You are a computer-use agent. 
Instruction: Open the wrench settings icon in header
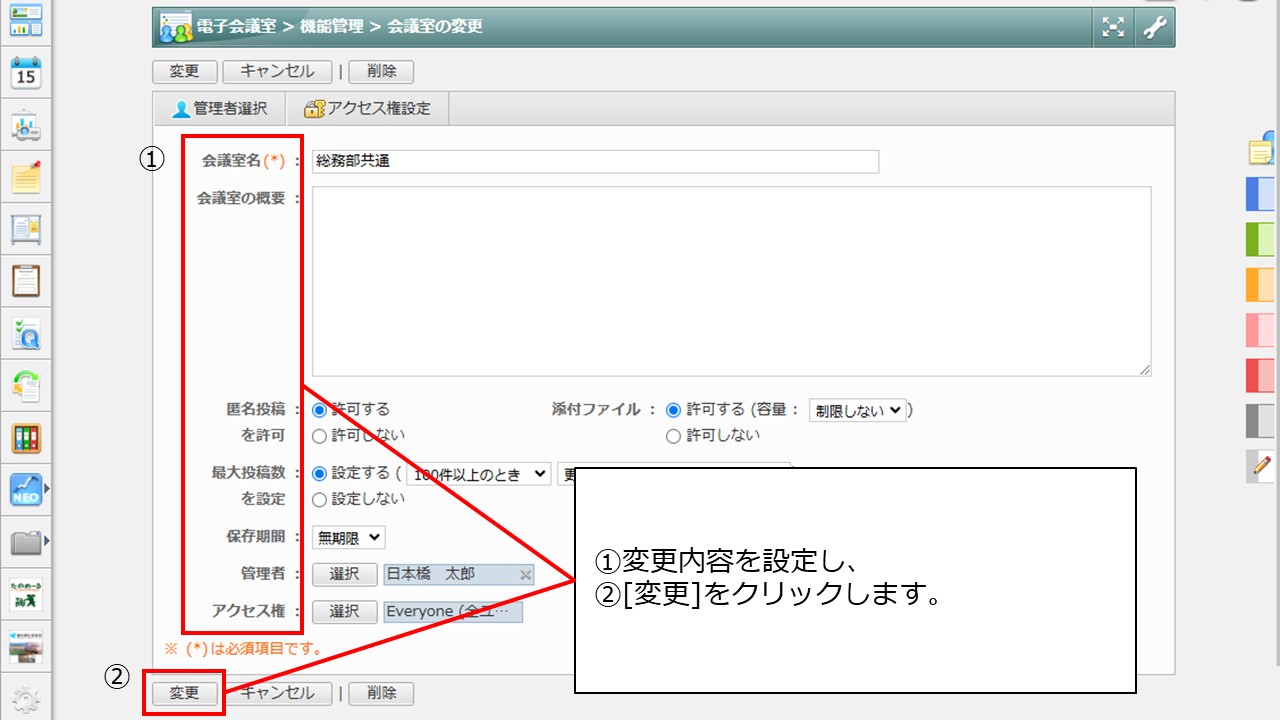click(x=1155, y=28)
